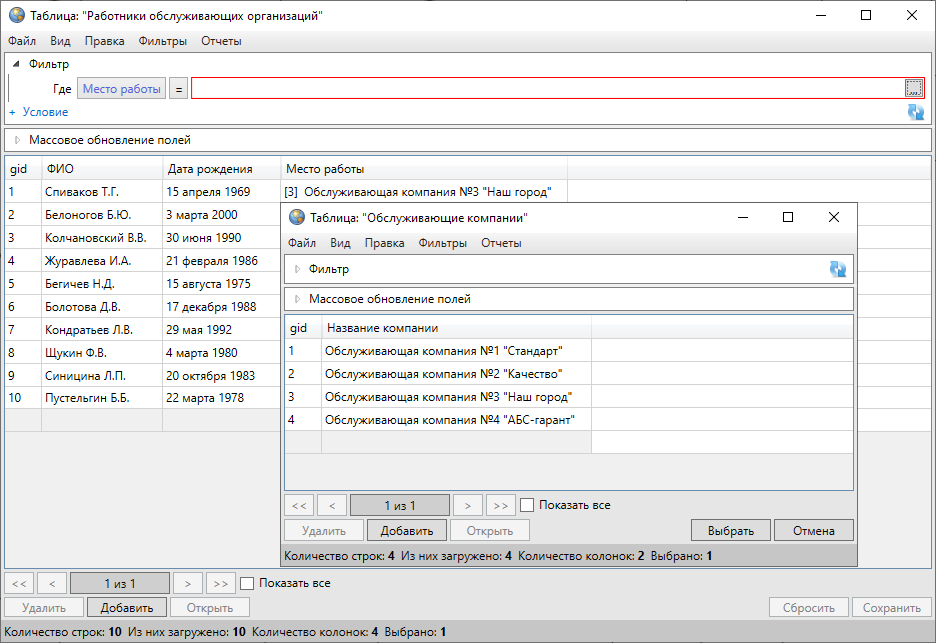Open the 'Отчеты' menu in main window
The height and width of the screenshot is (643, 936).
[x=221, y=41]
